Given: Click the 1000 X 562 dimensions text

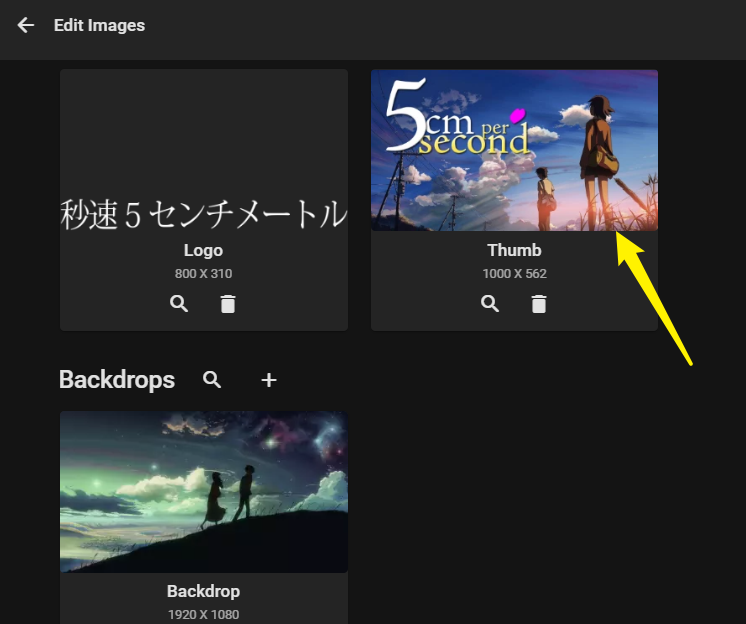Looking at the screenshot, I should coord(514,273).
